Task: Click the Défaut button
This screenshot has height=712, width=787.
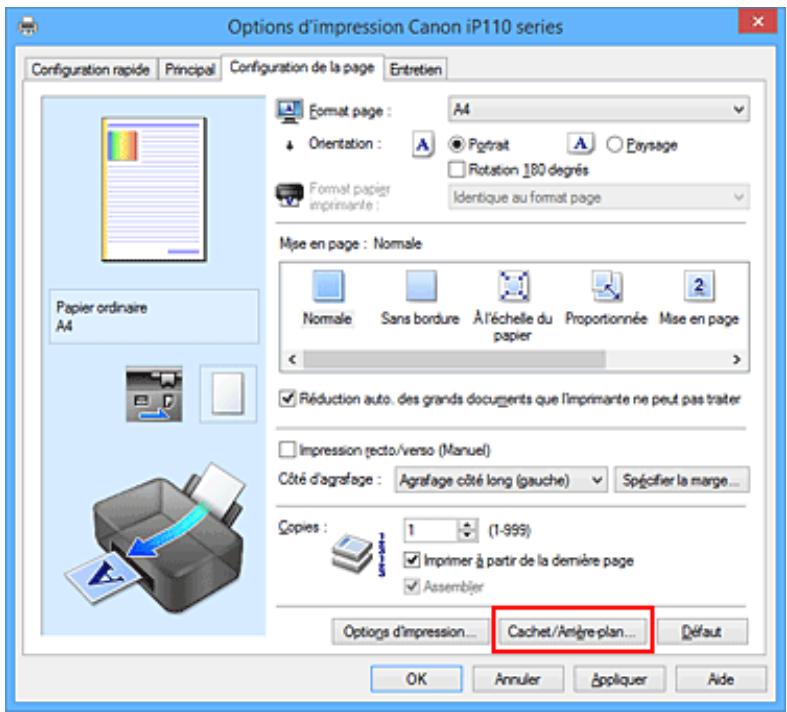Action: click(x=702, y=631)
